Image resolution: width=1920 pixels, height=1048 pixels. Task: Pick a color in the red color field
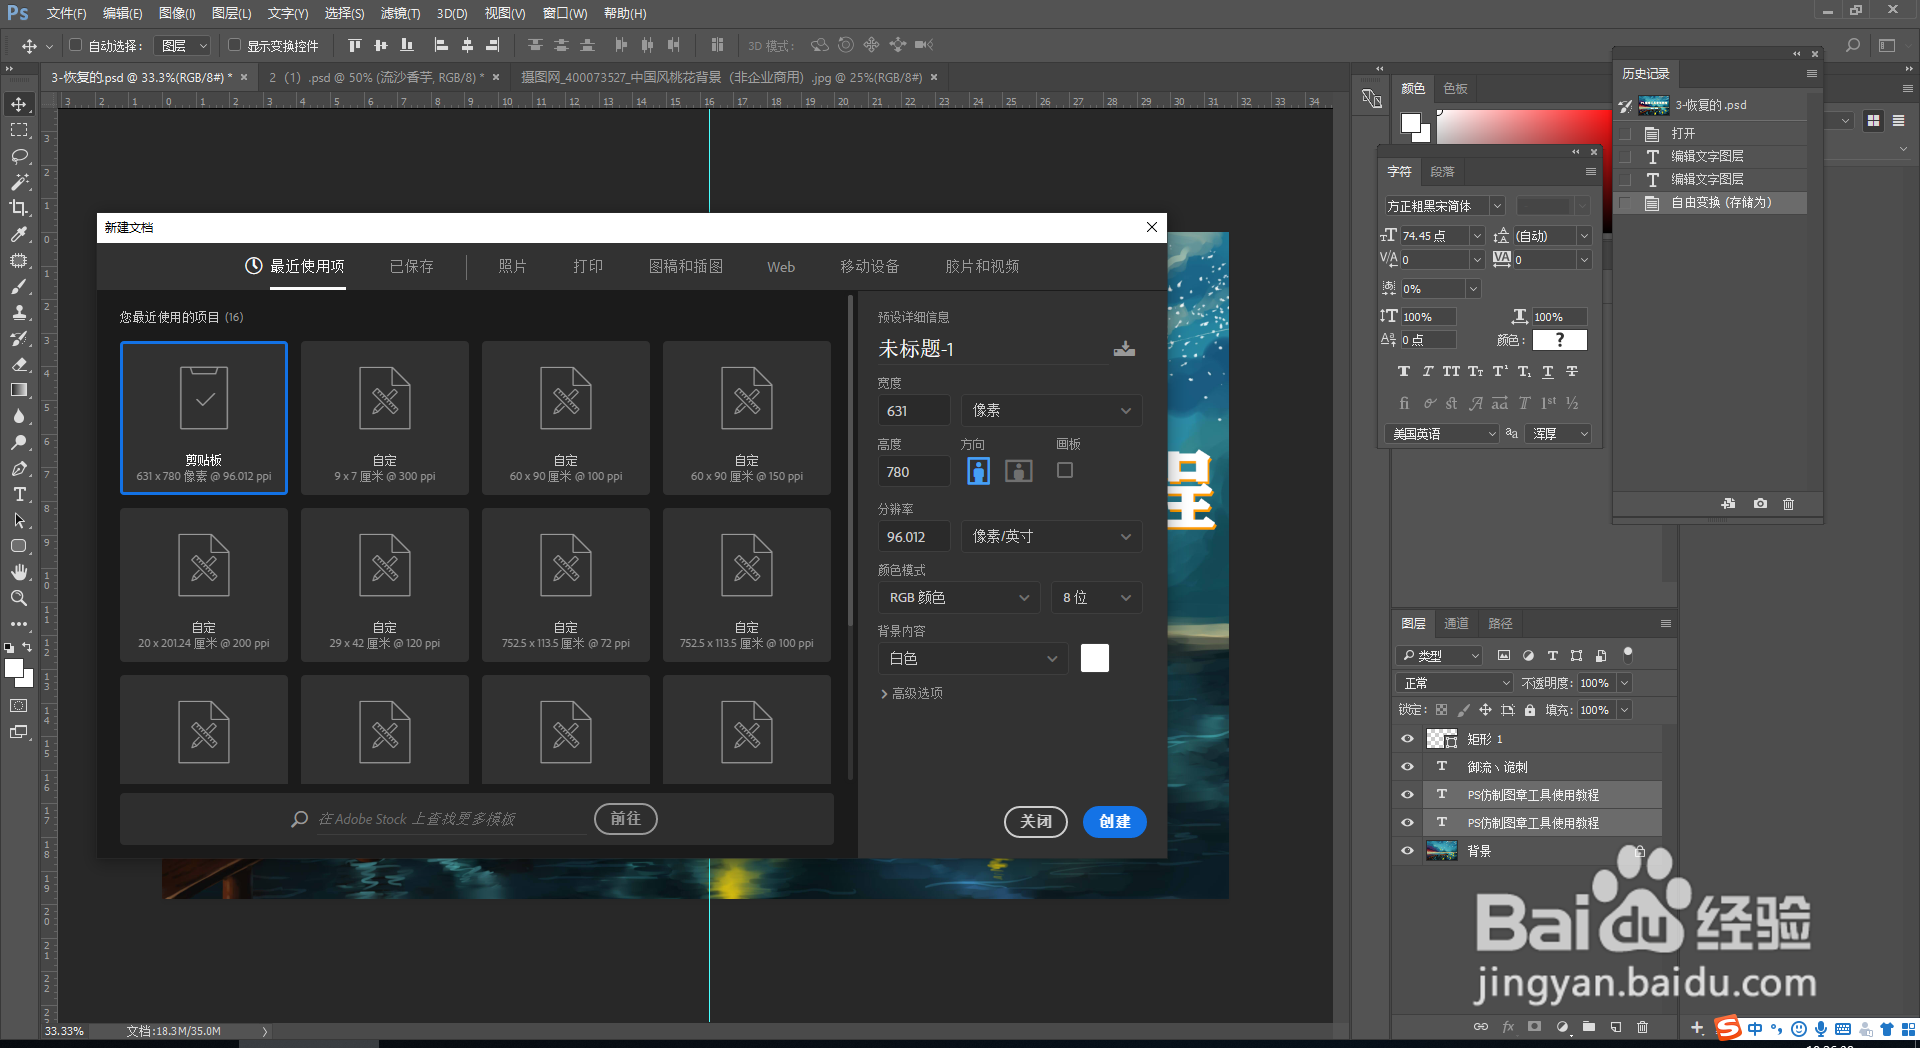tap(1523, 128)
